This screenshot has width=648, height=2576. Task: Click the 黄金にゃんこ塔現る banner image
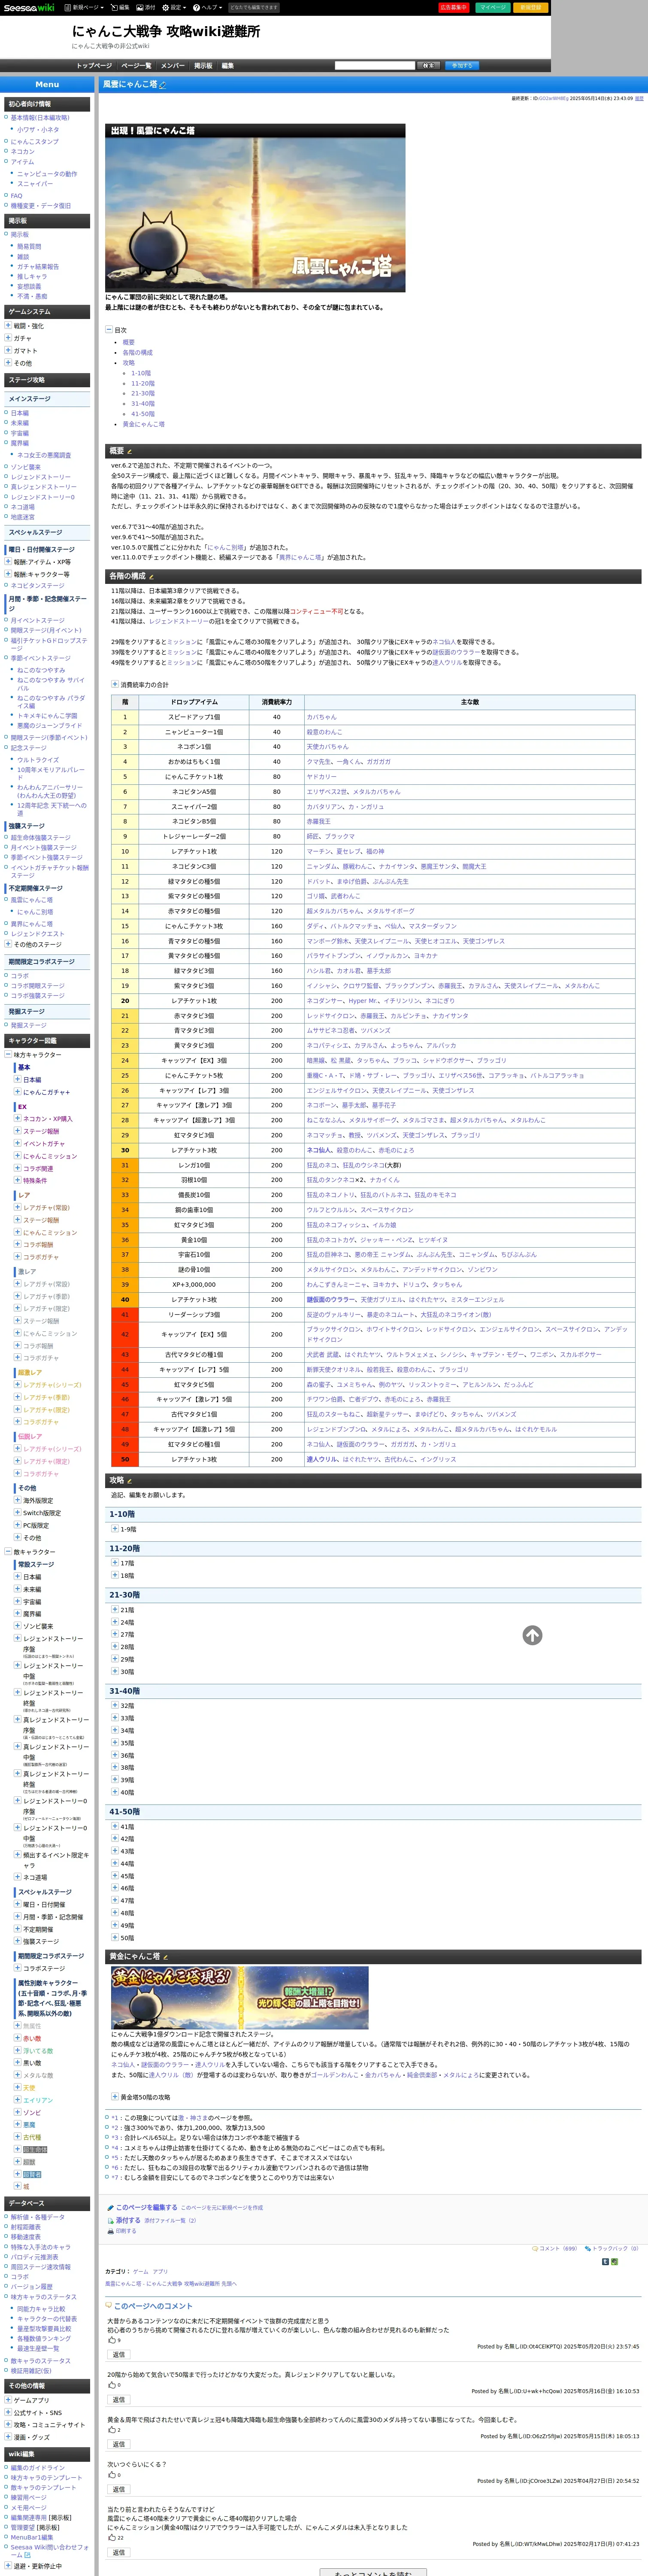coord(240,1999)
